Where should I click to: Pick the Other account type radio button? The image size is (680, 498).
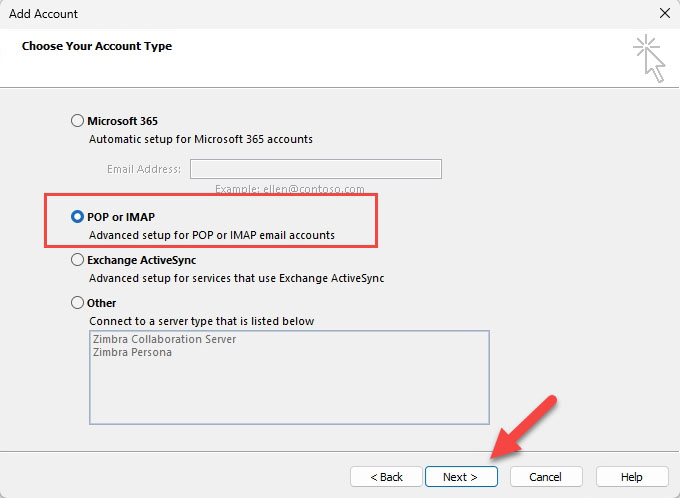(78, 303)
